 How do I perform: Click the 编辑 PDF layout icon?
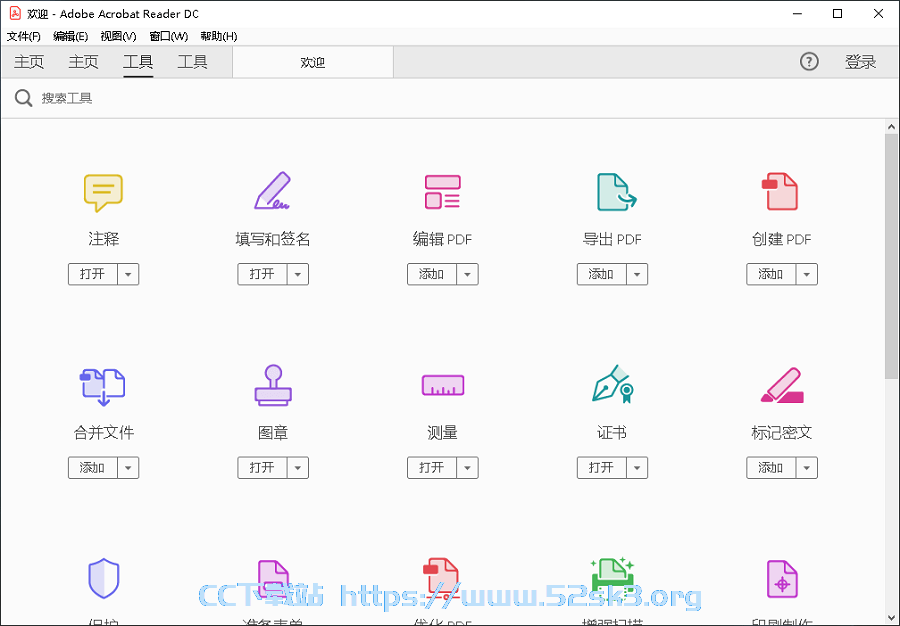pos(443,192)
